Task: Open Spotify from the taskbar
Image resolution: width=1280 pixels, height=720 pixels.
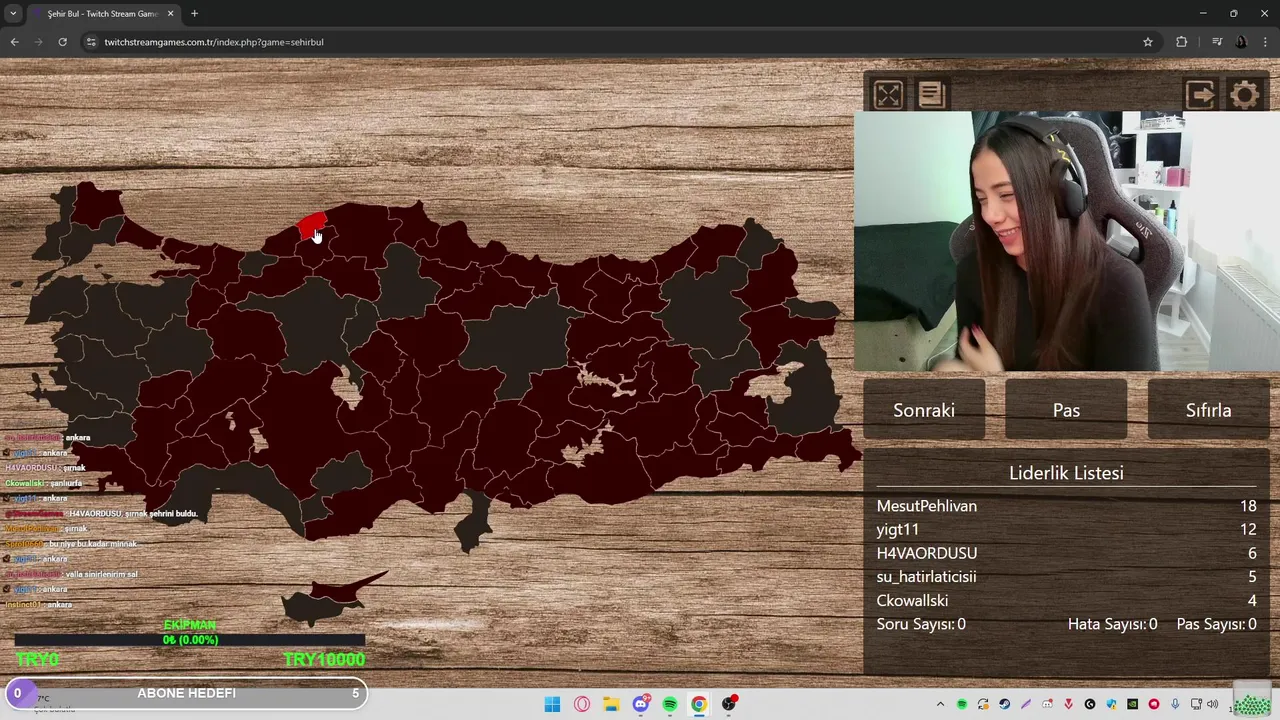Action: [670, 704]
